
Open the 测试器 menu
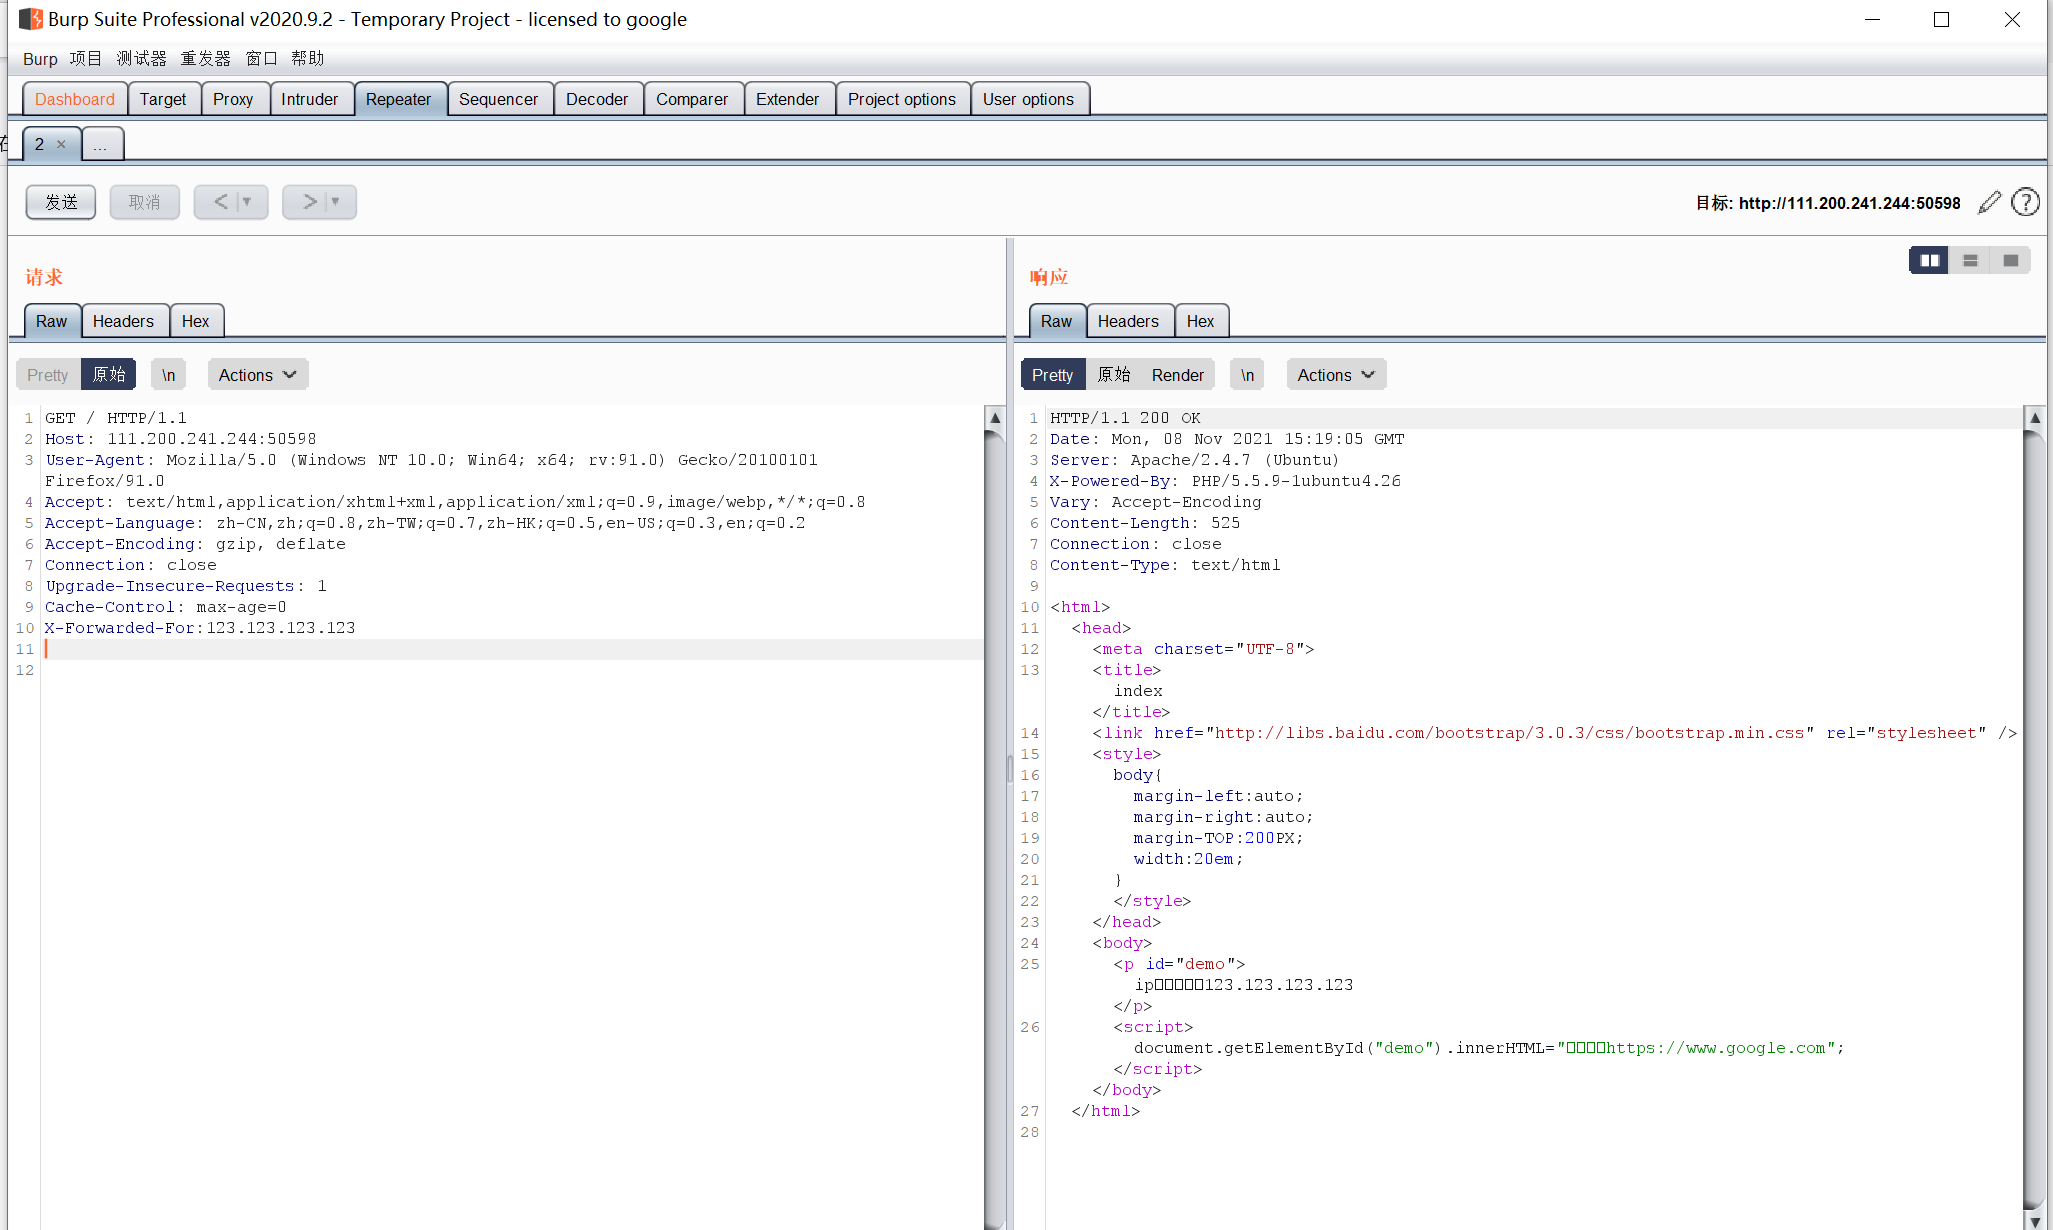(142, 59)
